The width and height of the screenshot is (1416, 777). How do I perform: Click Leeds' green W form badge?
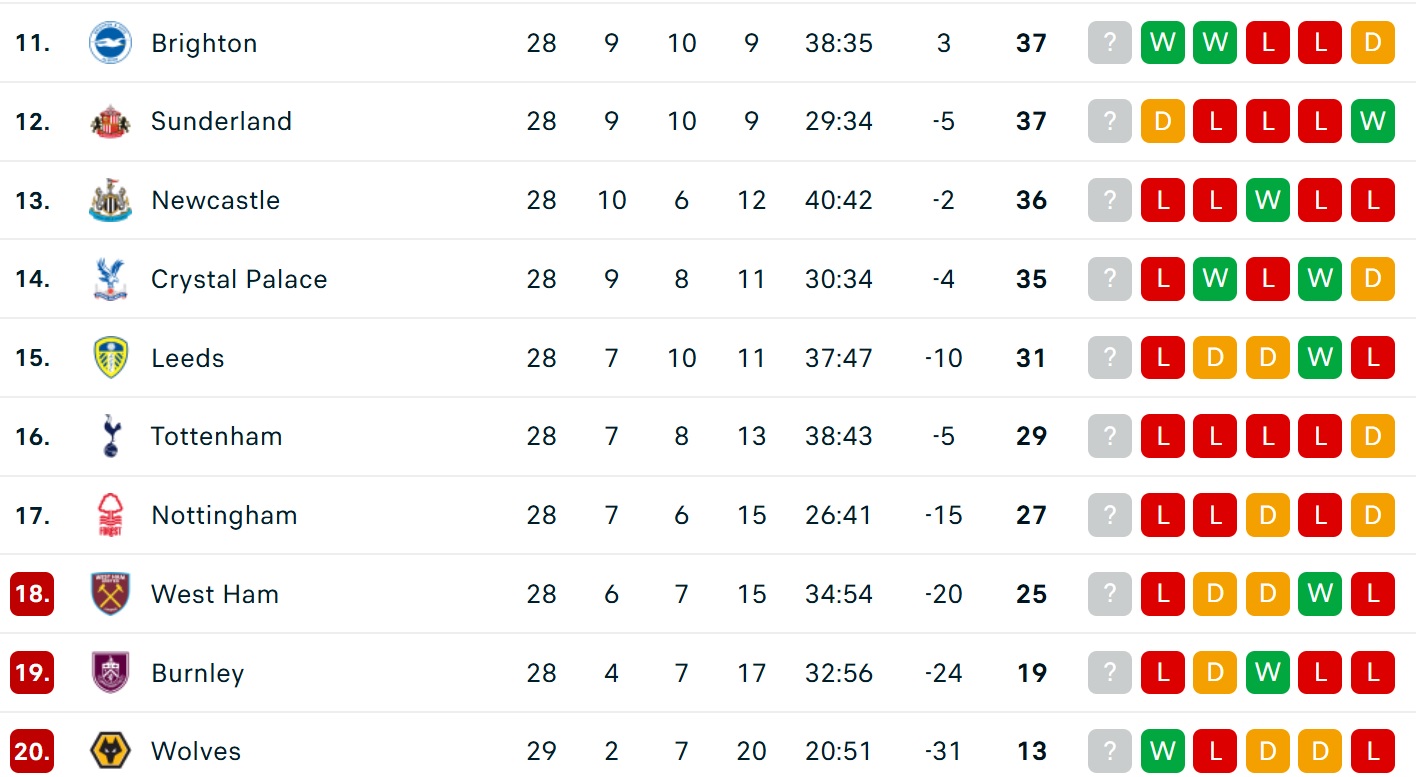point(1320,358)
